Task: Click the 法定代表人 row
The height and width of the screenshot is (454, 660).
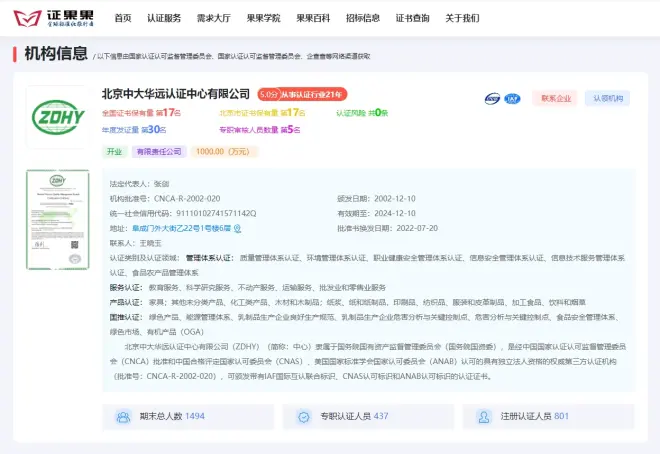Action: [x=139, y=184]
